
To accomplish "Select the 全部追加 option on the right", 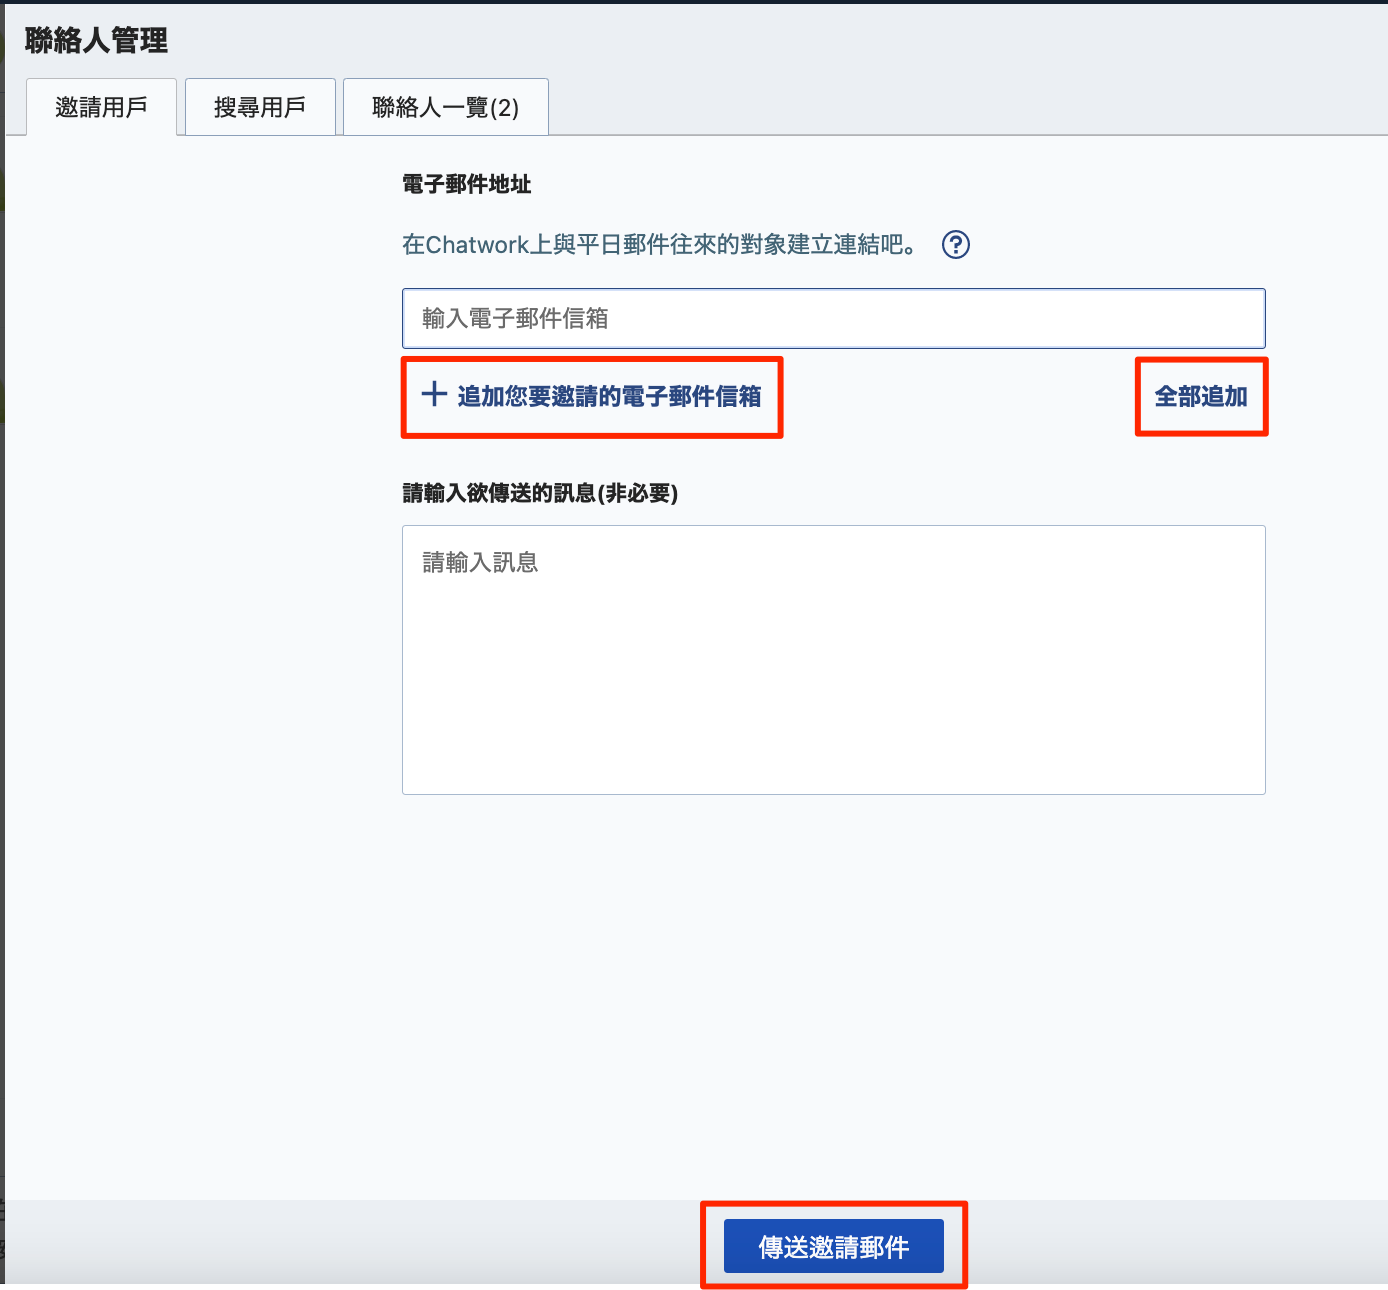I will (1201, 396).
